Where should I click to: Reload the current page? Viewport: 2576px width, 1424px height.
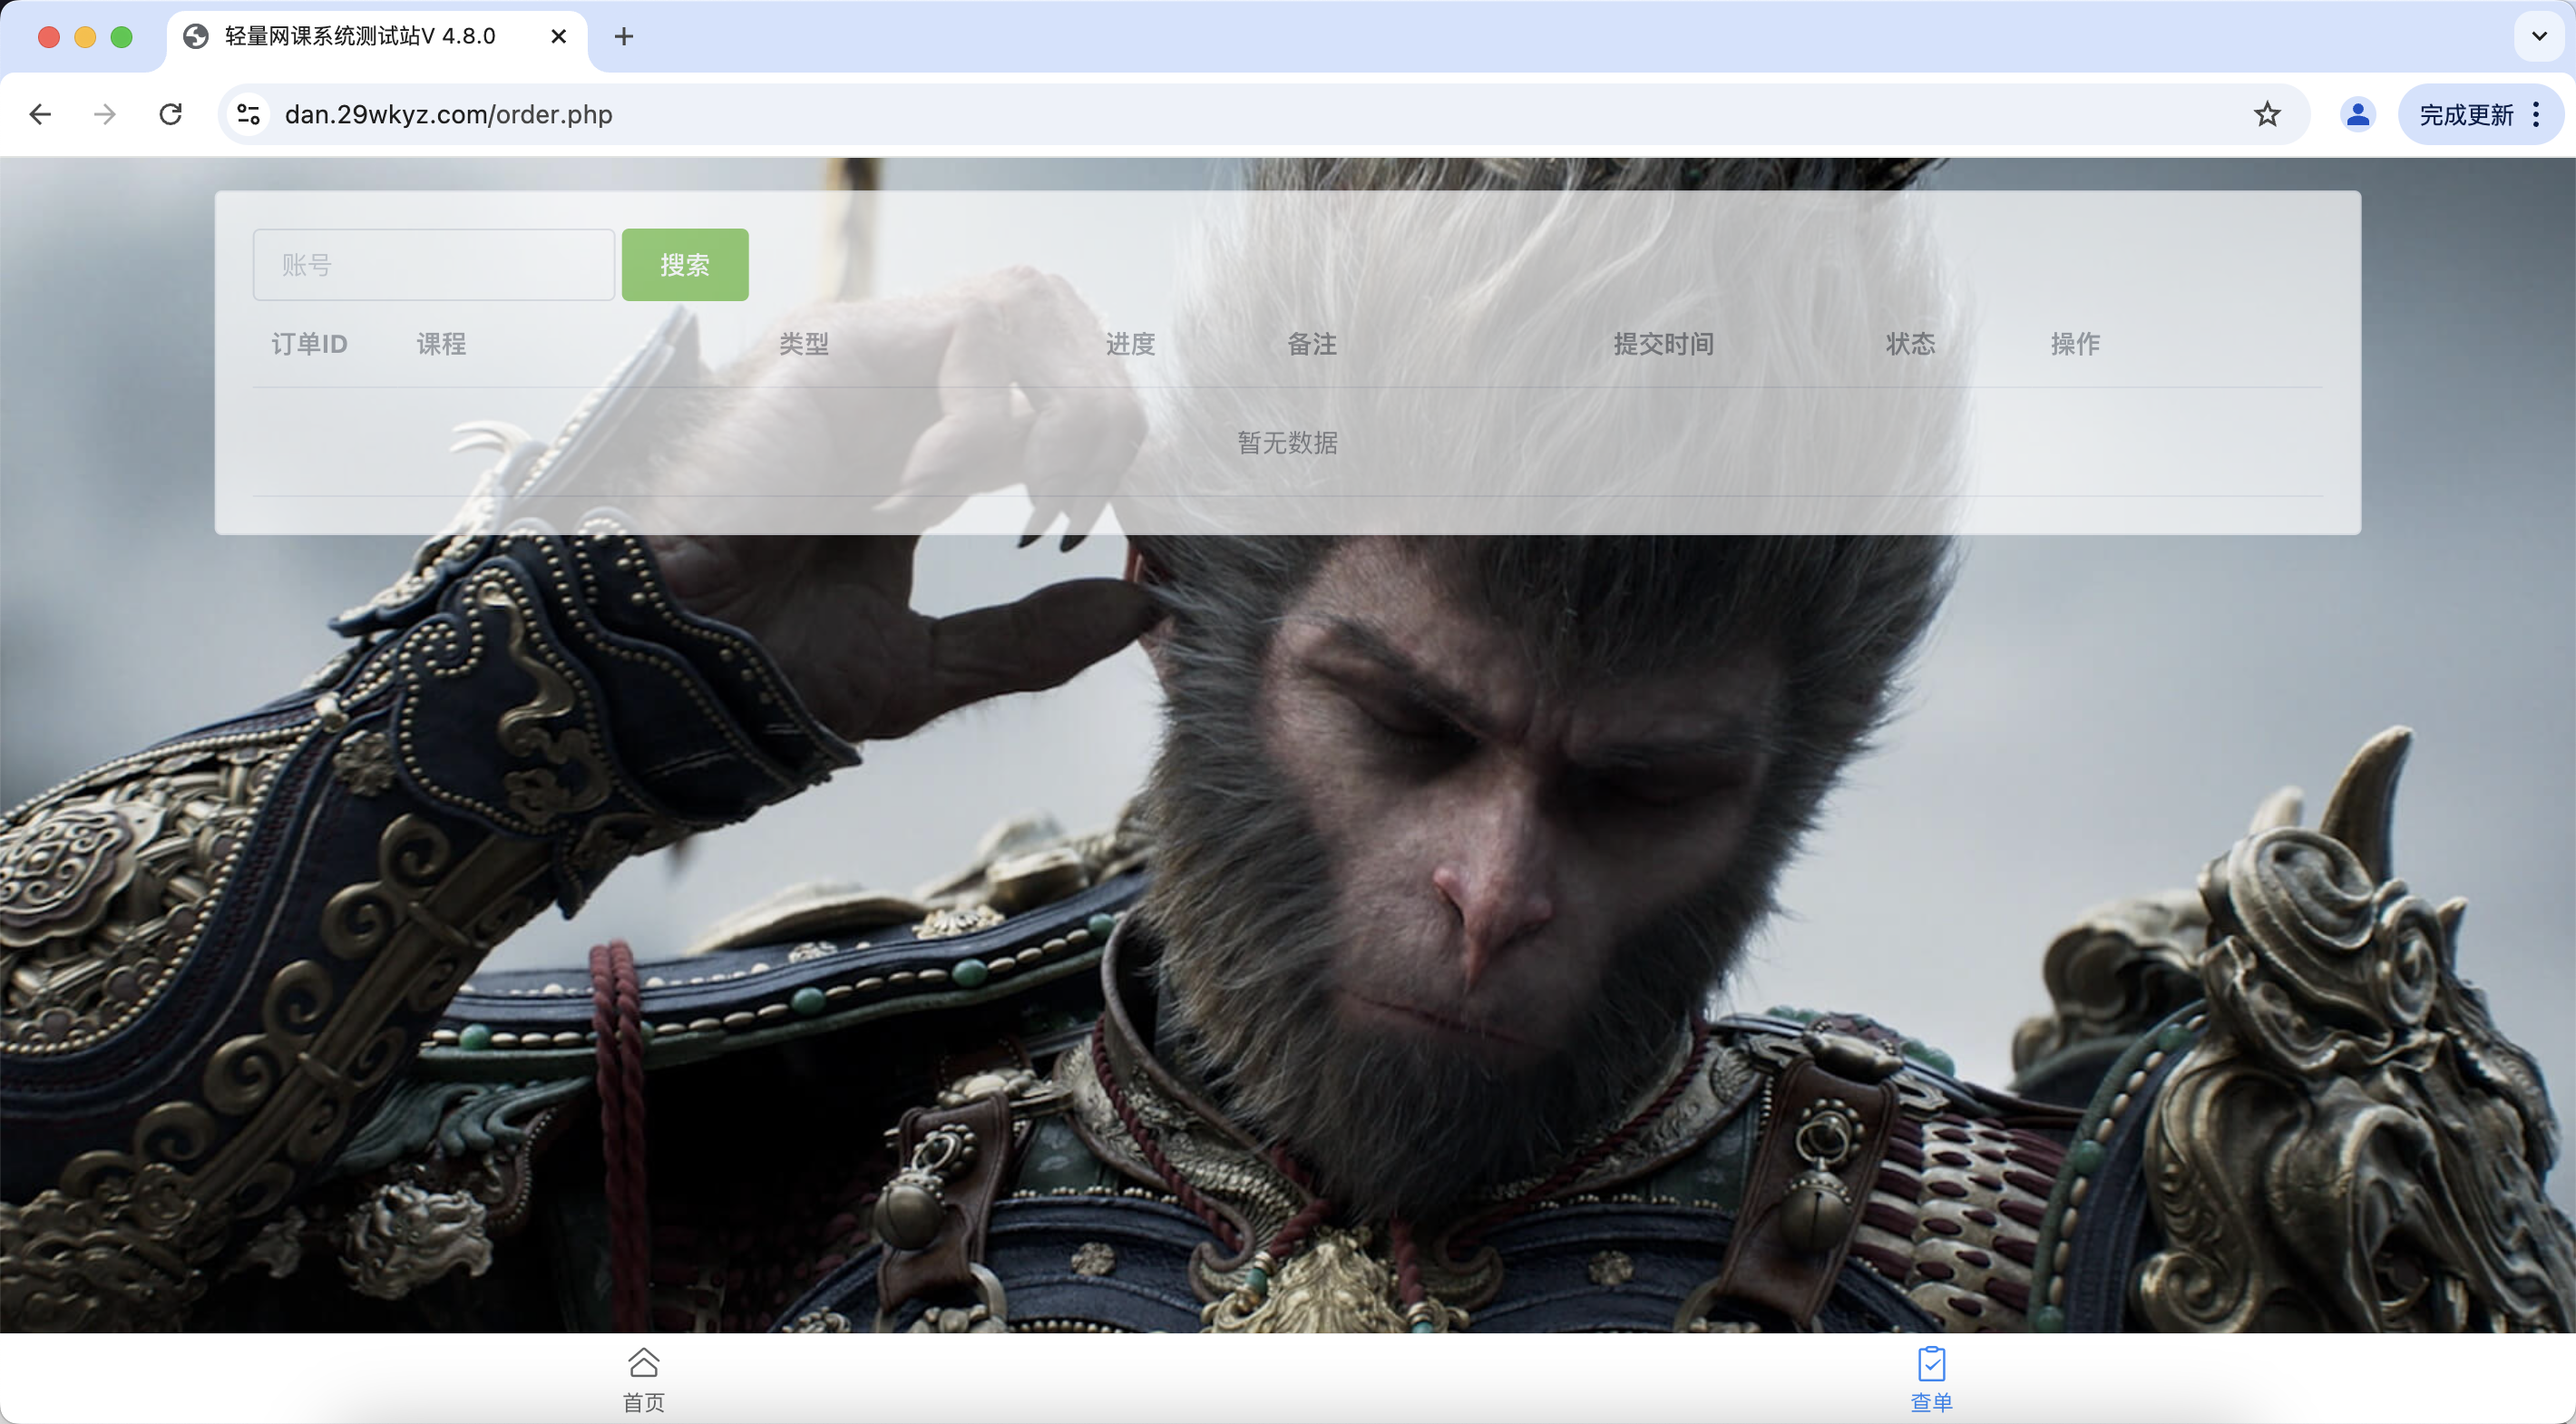coord(171,115)
